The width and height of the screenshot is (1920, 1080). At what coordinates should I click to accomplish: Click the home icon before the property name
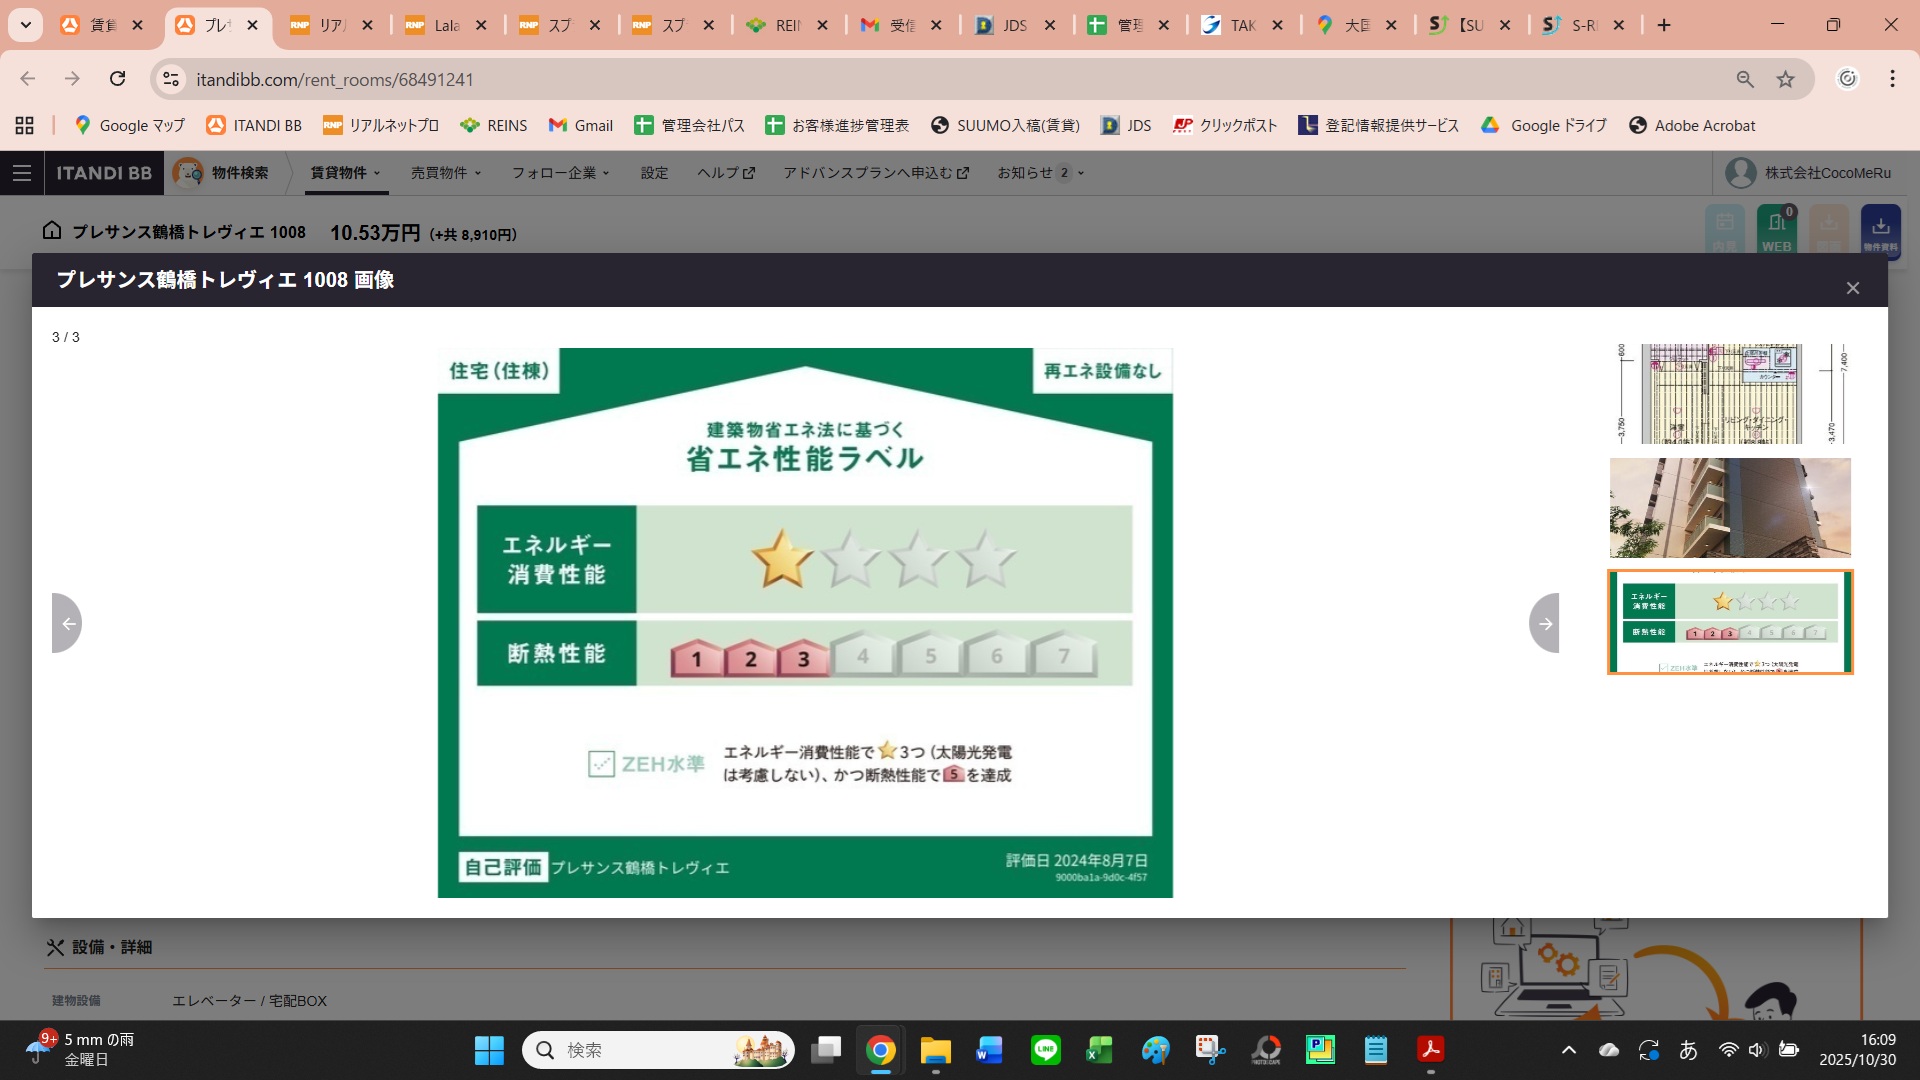point(51,230)
